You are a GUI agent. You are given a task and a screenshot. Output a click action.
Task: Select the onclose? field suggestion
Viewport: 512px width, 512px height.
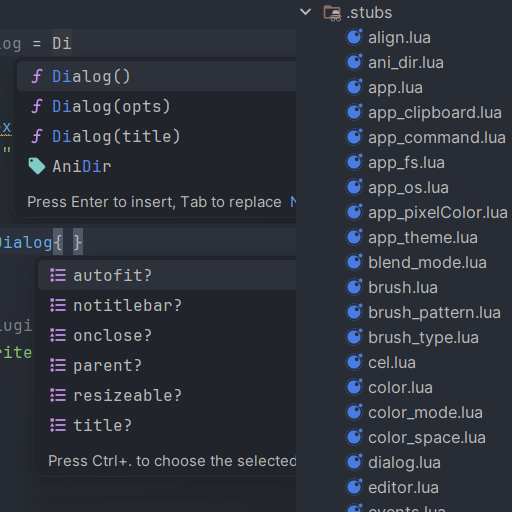pyautogui.click(x=167, y=335)
